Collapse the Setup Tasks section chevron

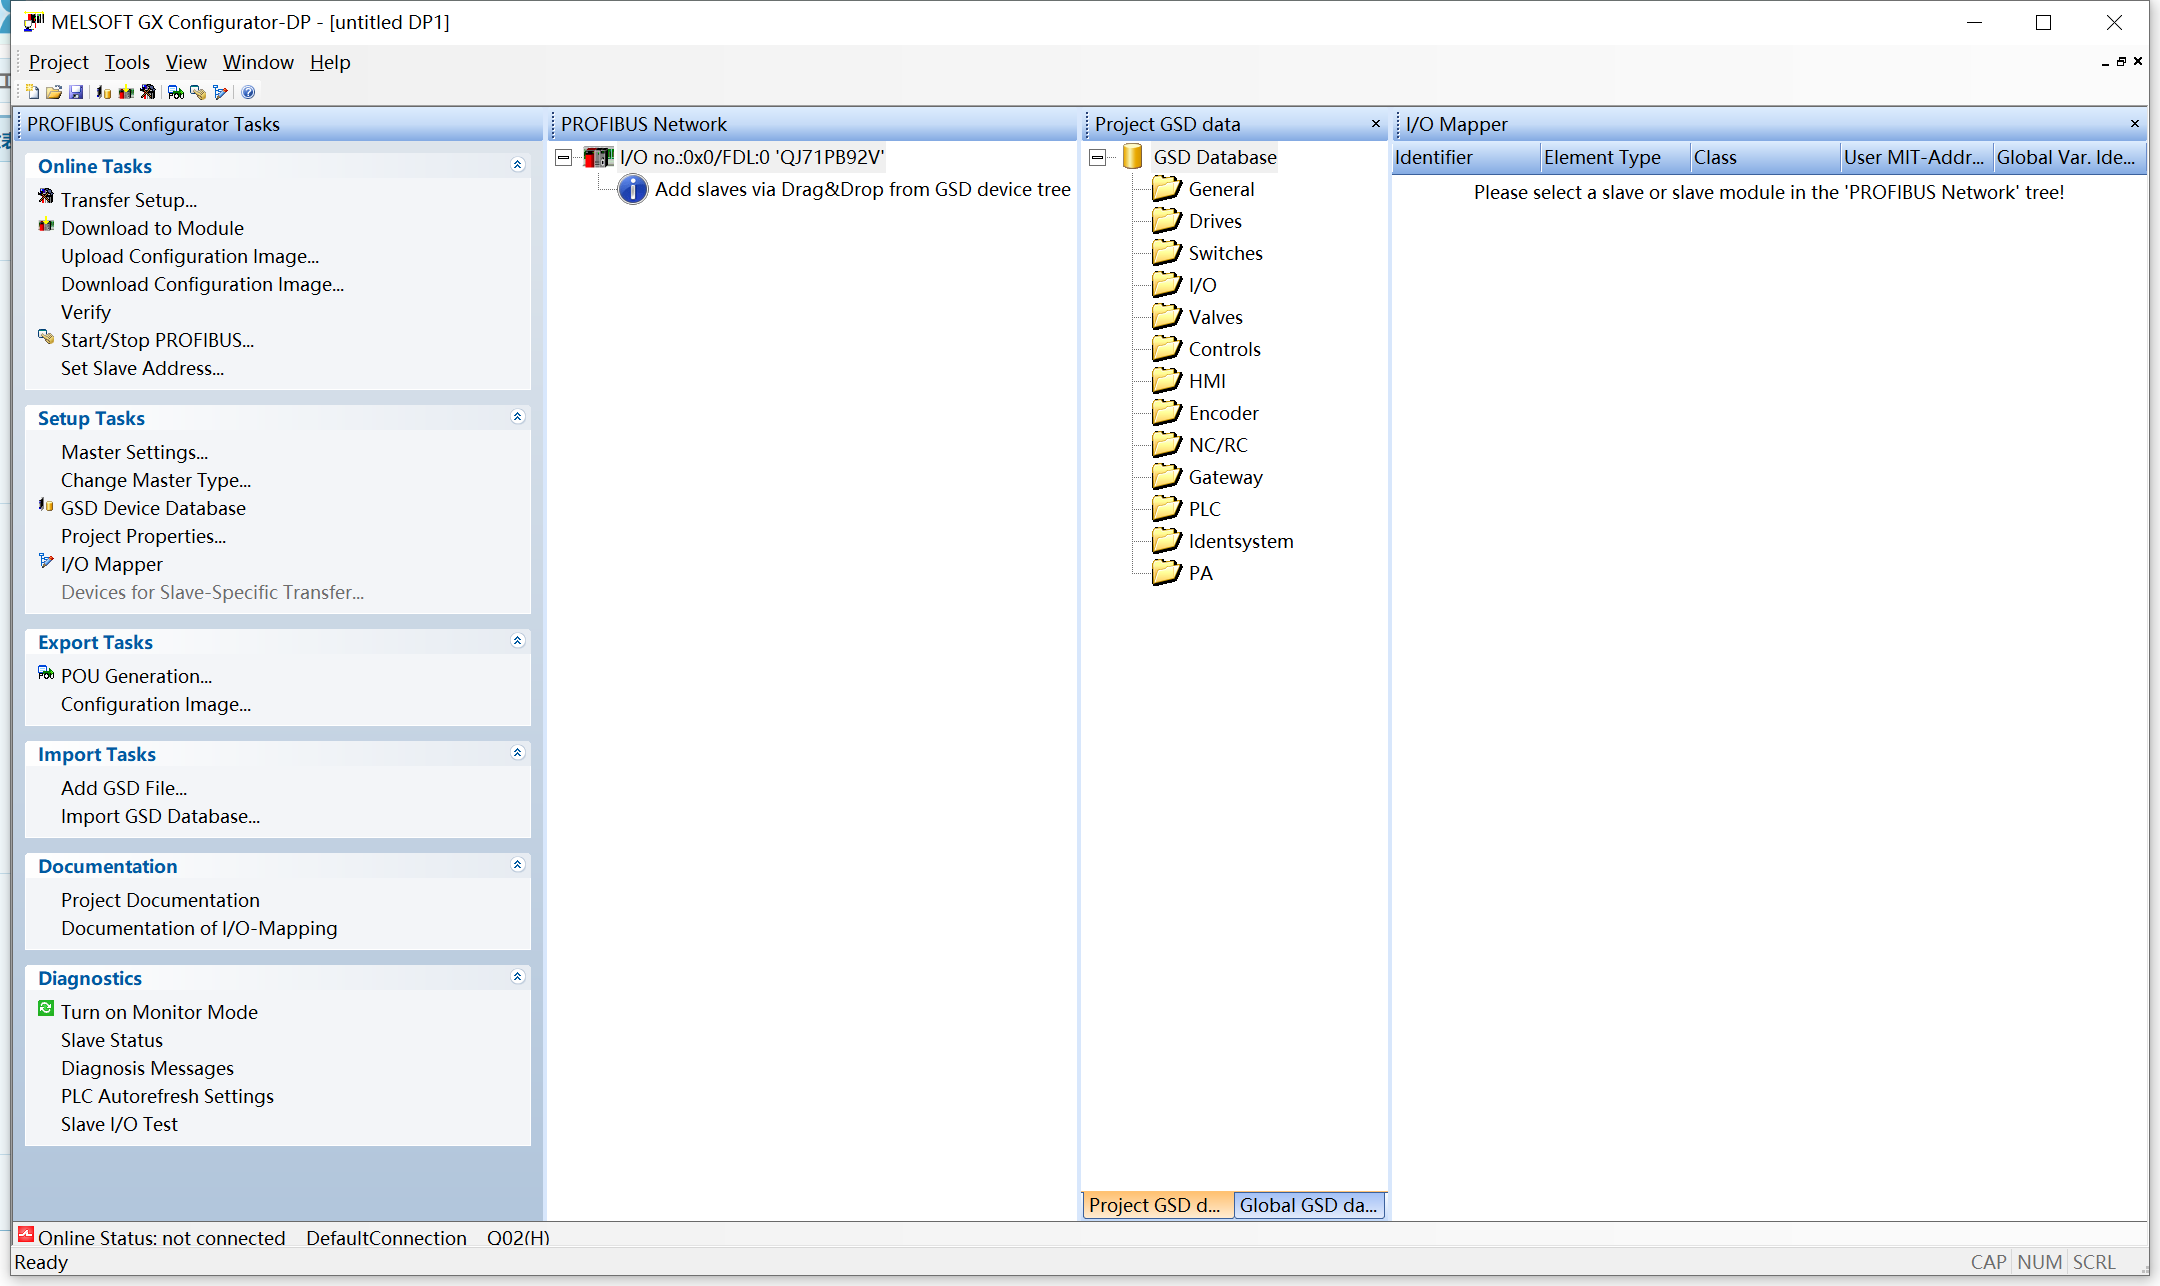coord(517,417)
